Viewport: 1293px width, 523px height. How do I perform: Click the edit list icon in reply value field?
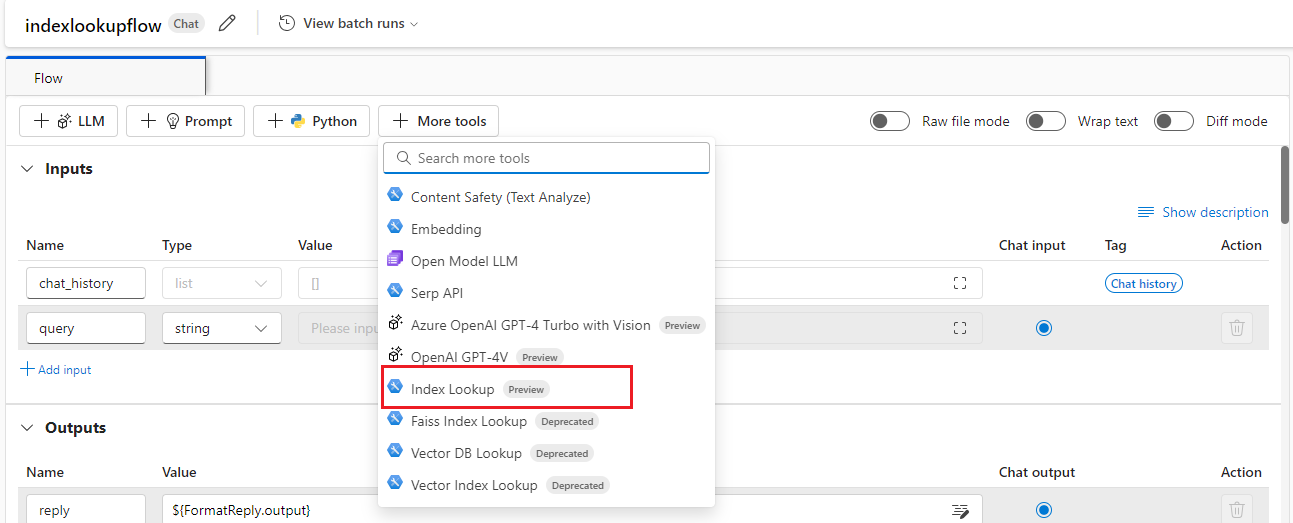960,510
